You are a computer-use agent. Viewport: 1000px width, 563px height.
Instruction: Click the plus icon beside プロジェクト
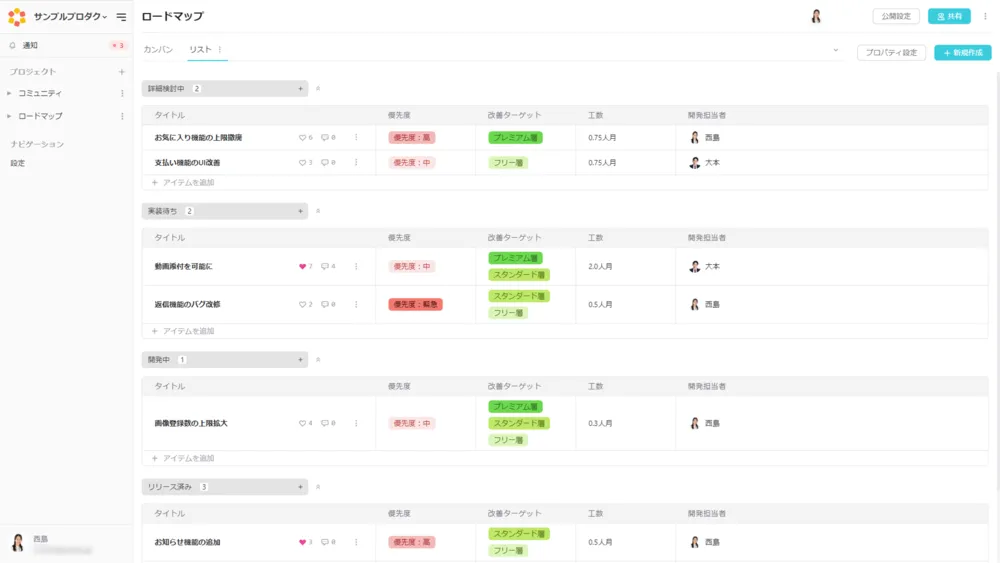click(x=122, y=72)
